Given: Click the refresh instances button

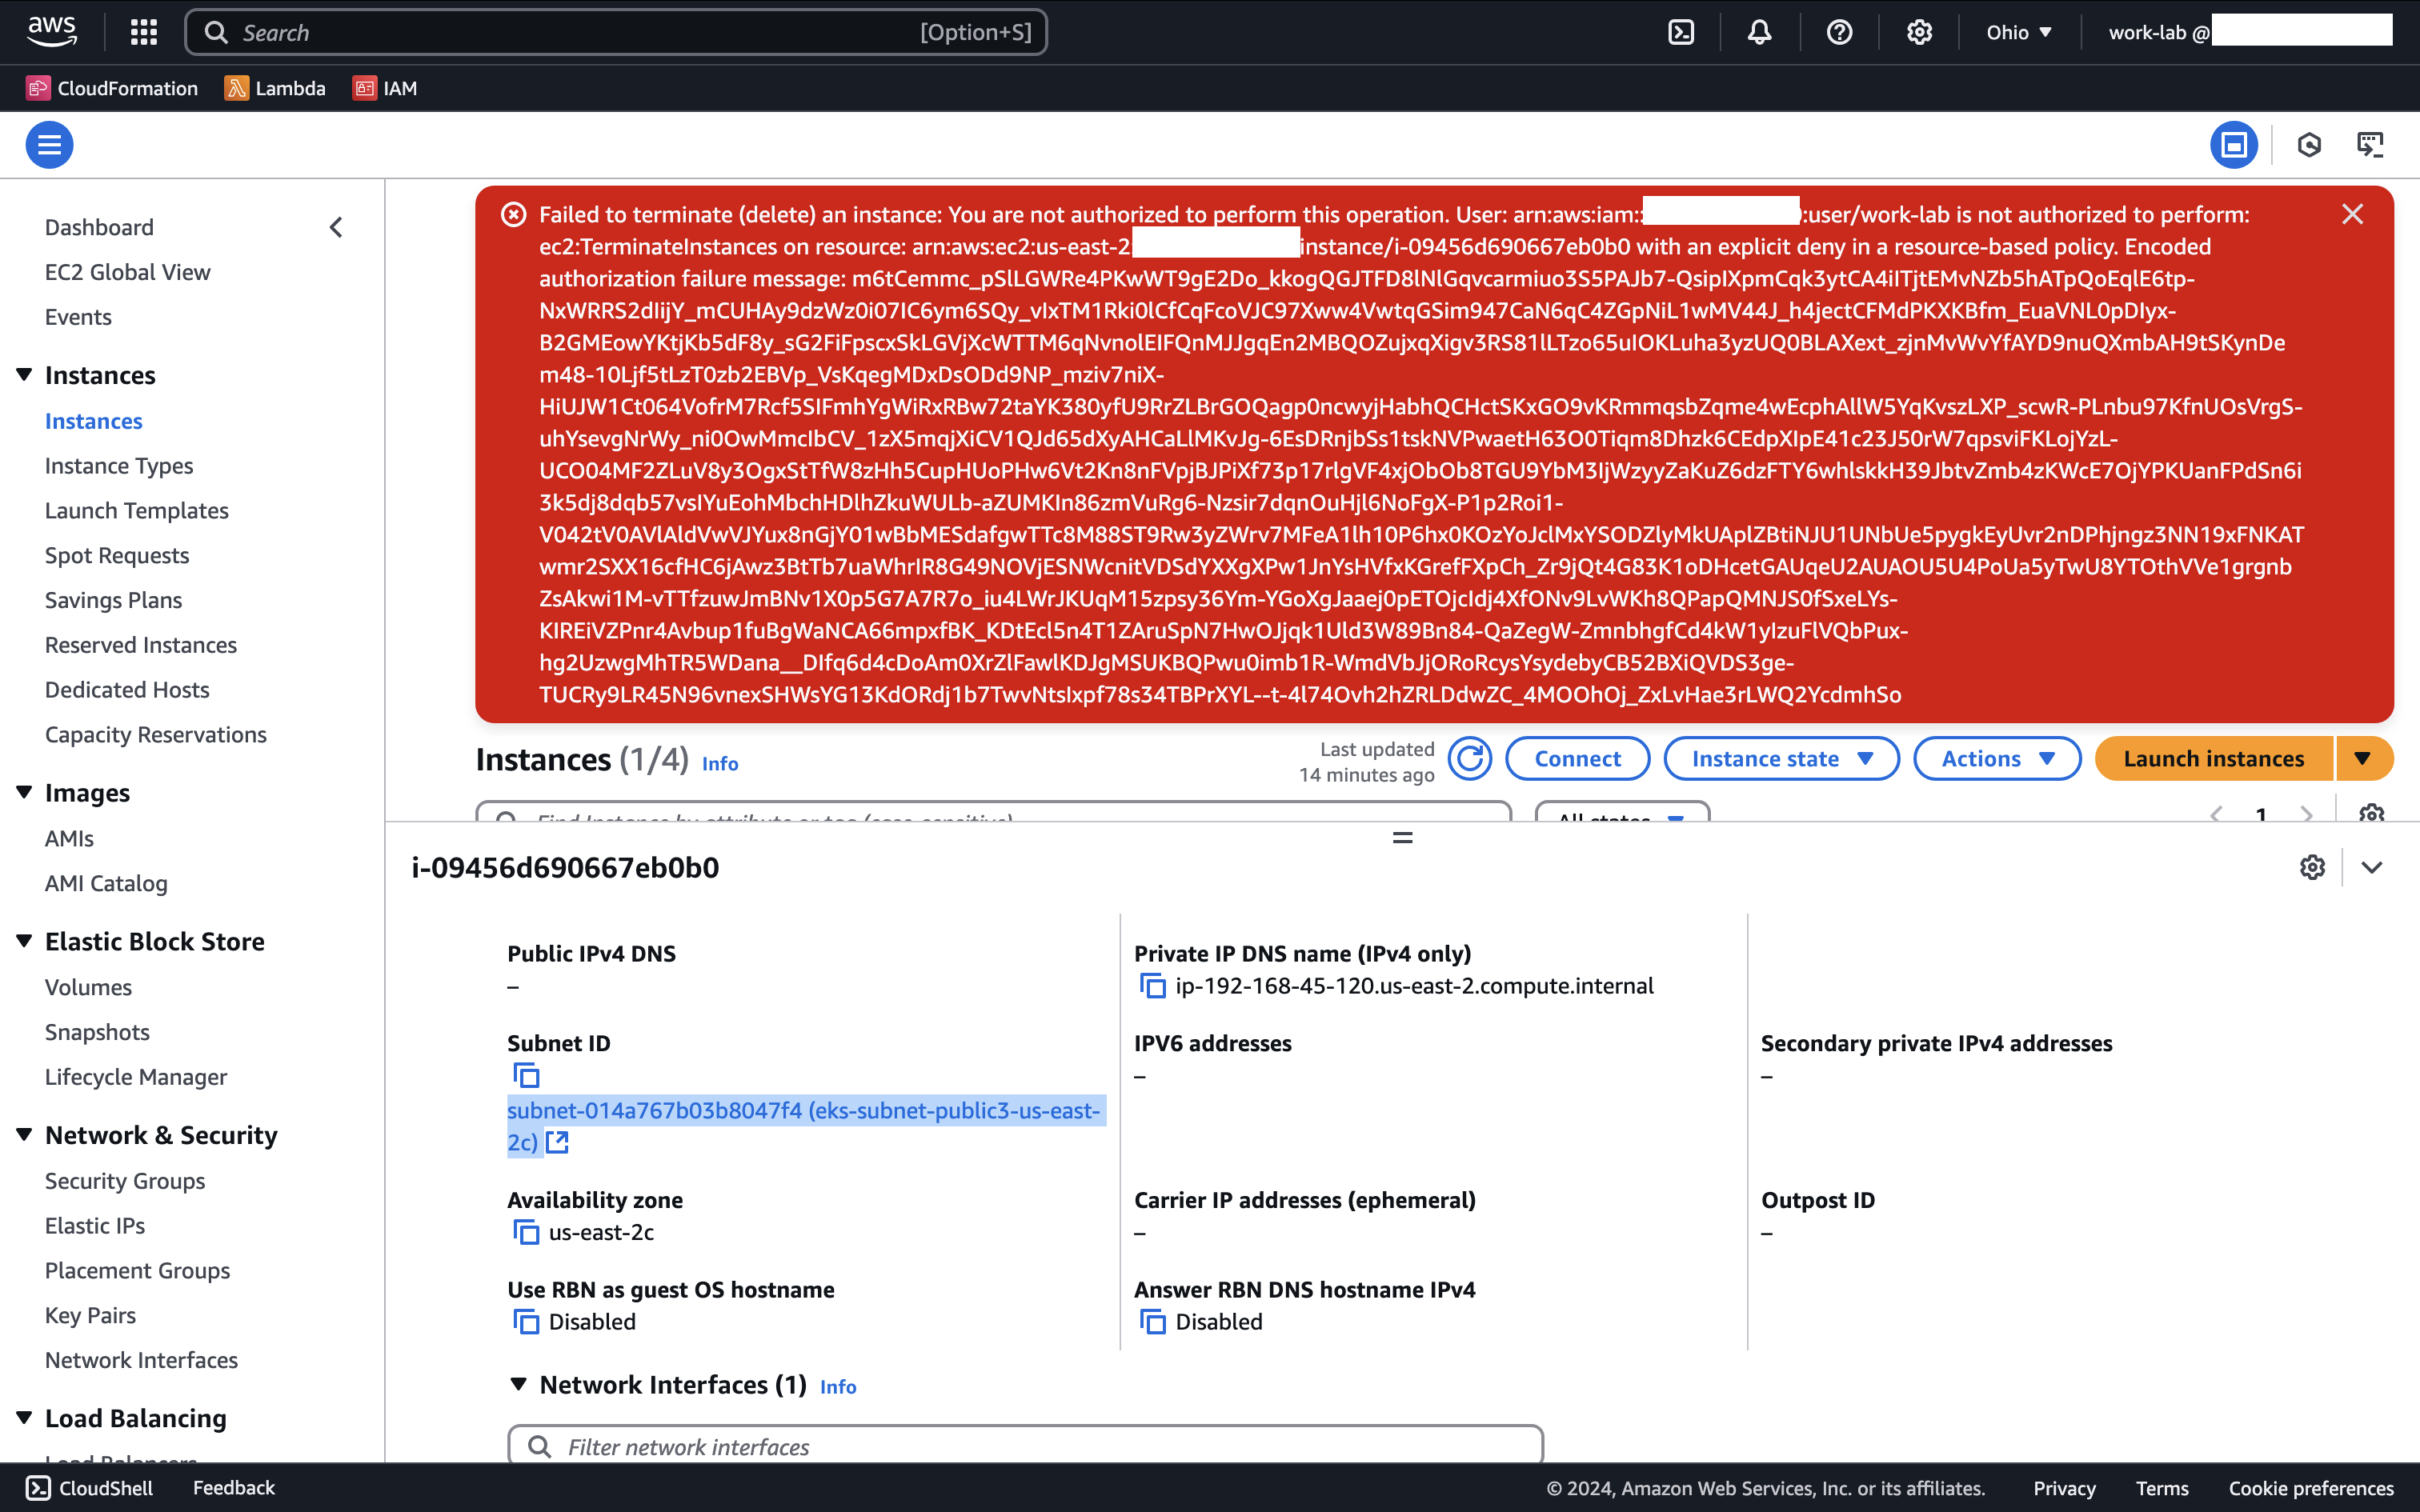Looking at the screenshot, I should 1470,759.
